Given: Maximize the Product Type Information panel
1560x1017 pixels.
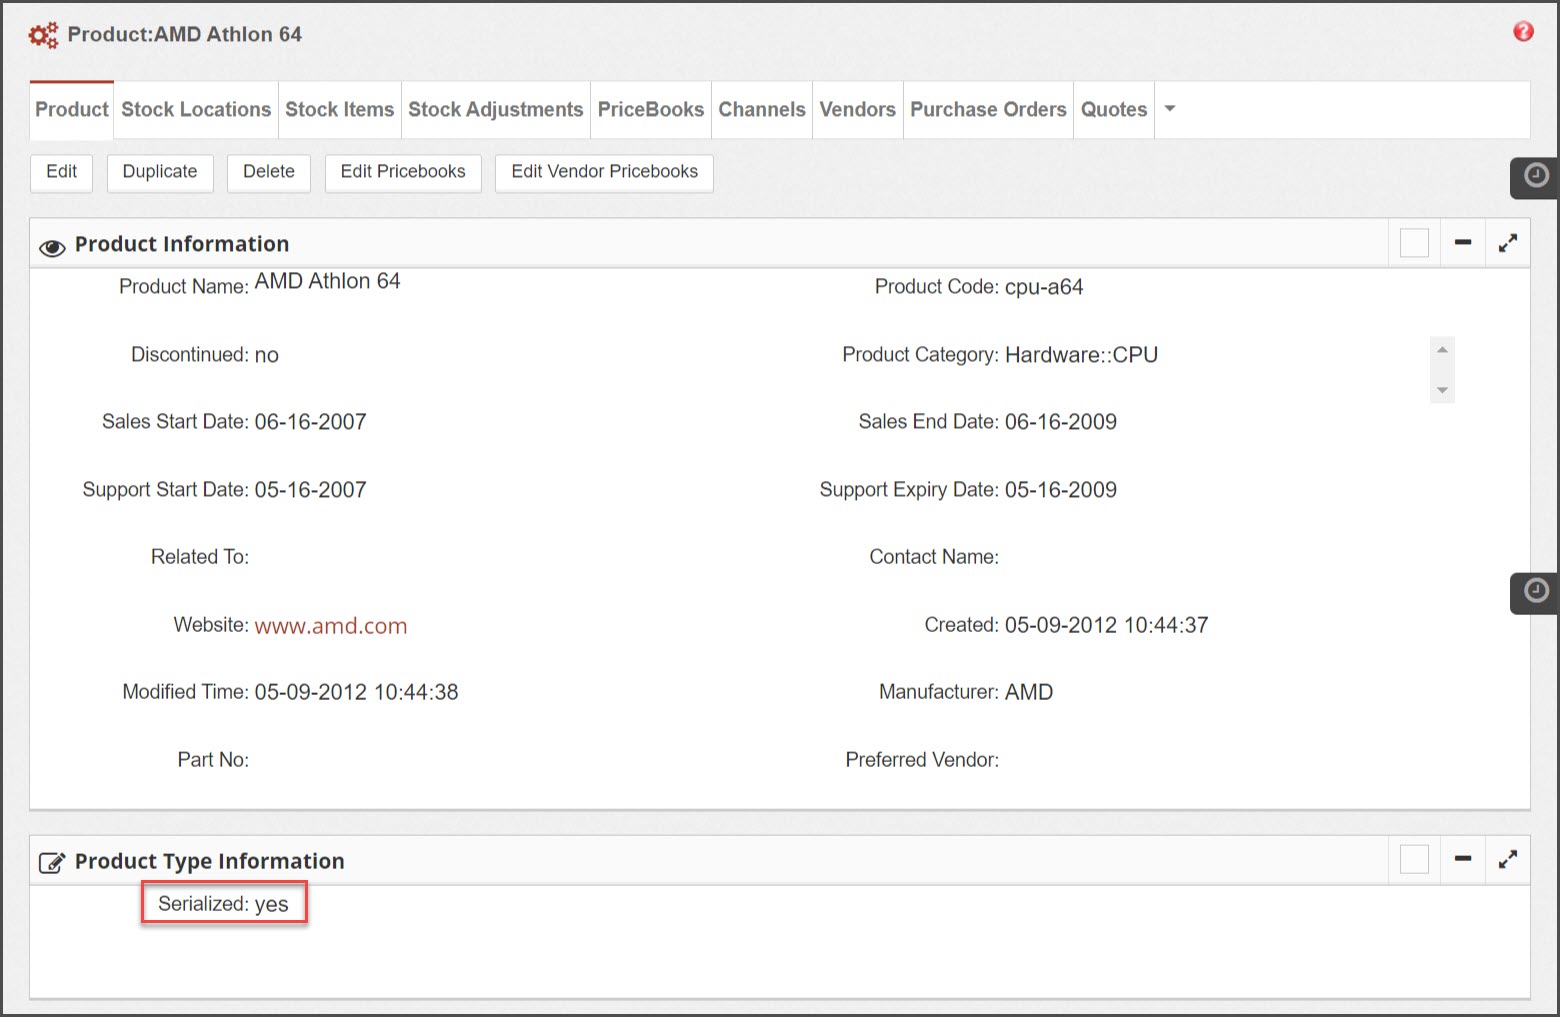Looking at the screenshot, I should pos(1507,858).
